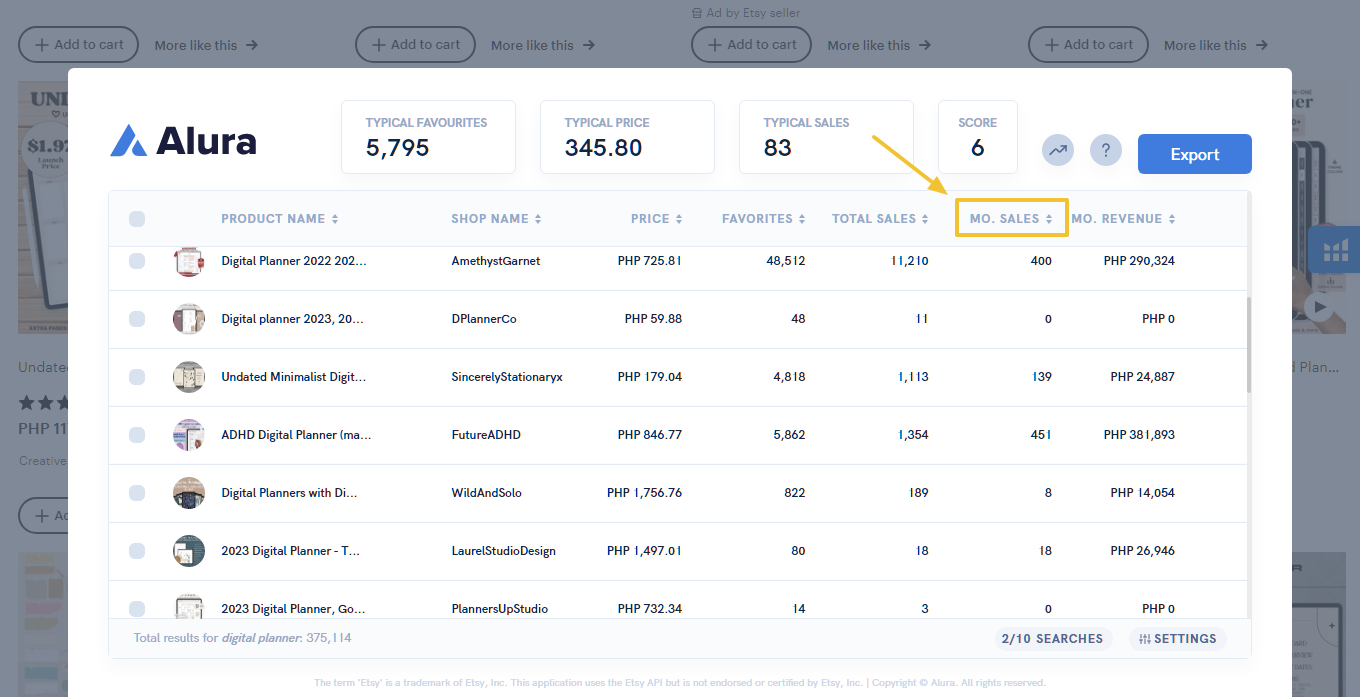This screenshot has height=697, width=1360.
Task: Click the Typical Sales stat card
Action: point(826,137)
